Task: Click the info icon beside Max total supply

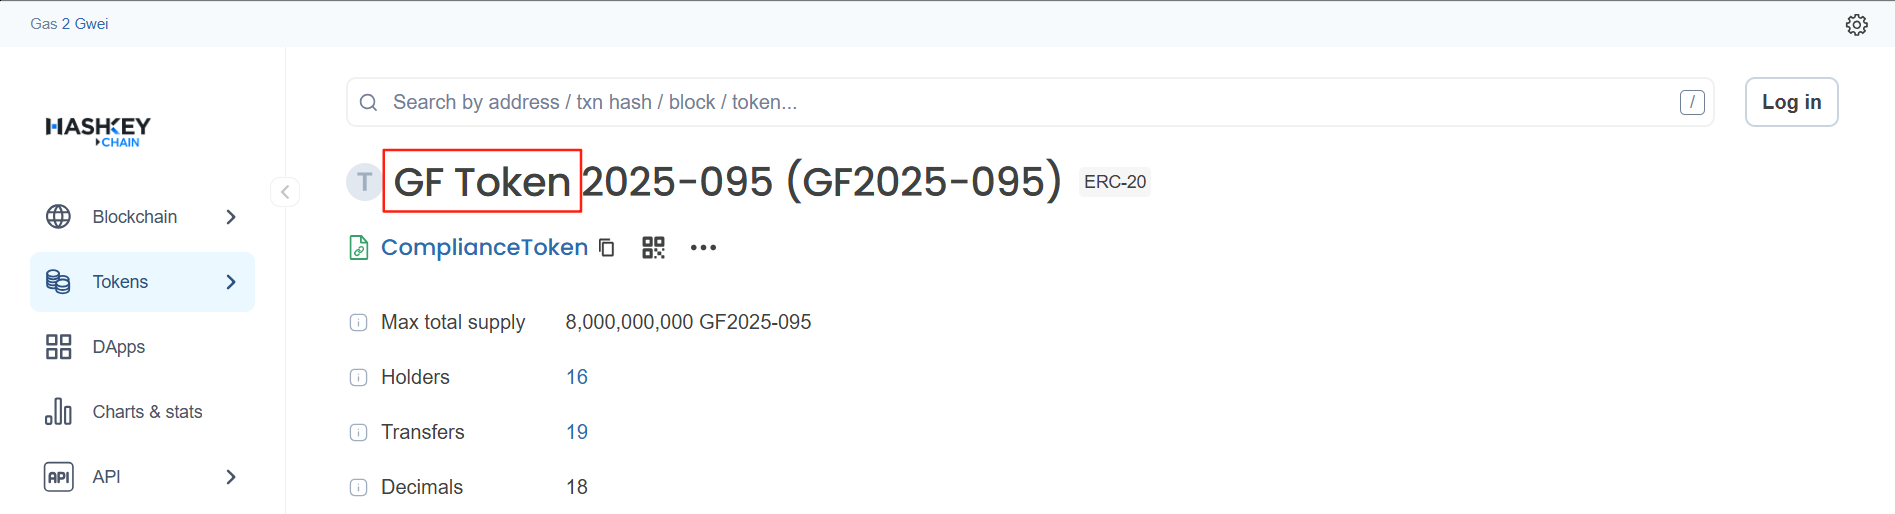Action: coord(358,323)
